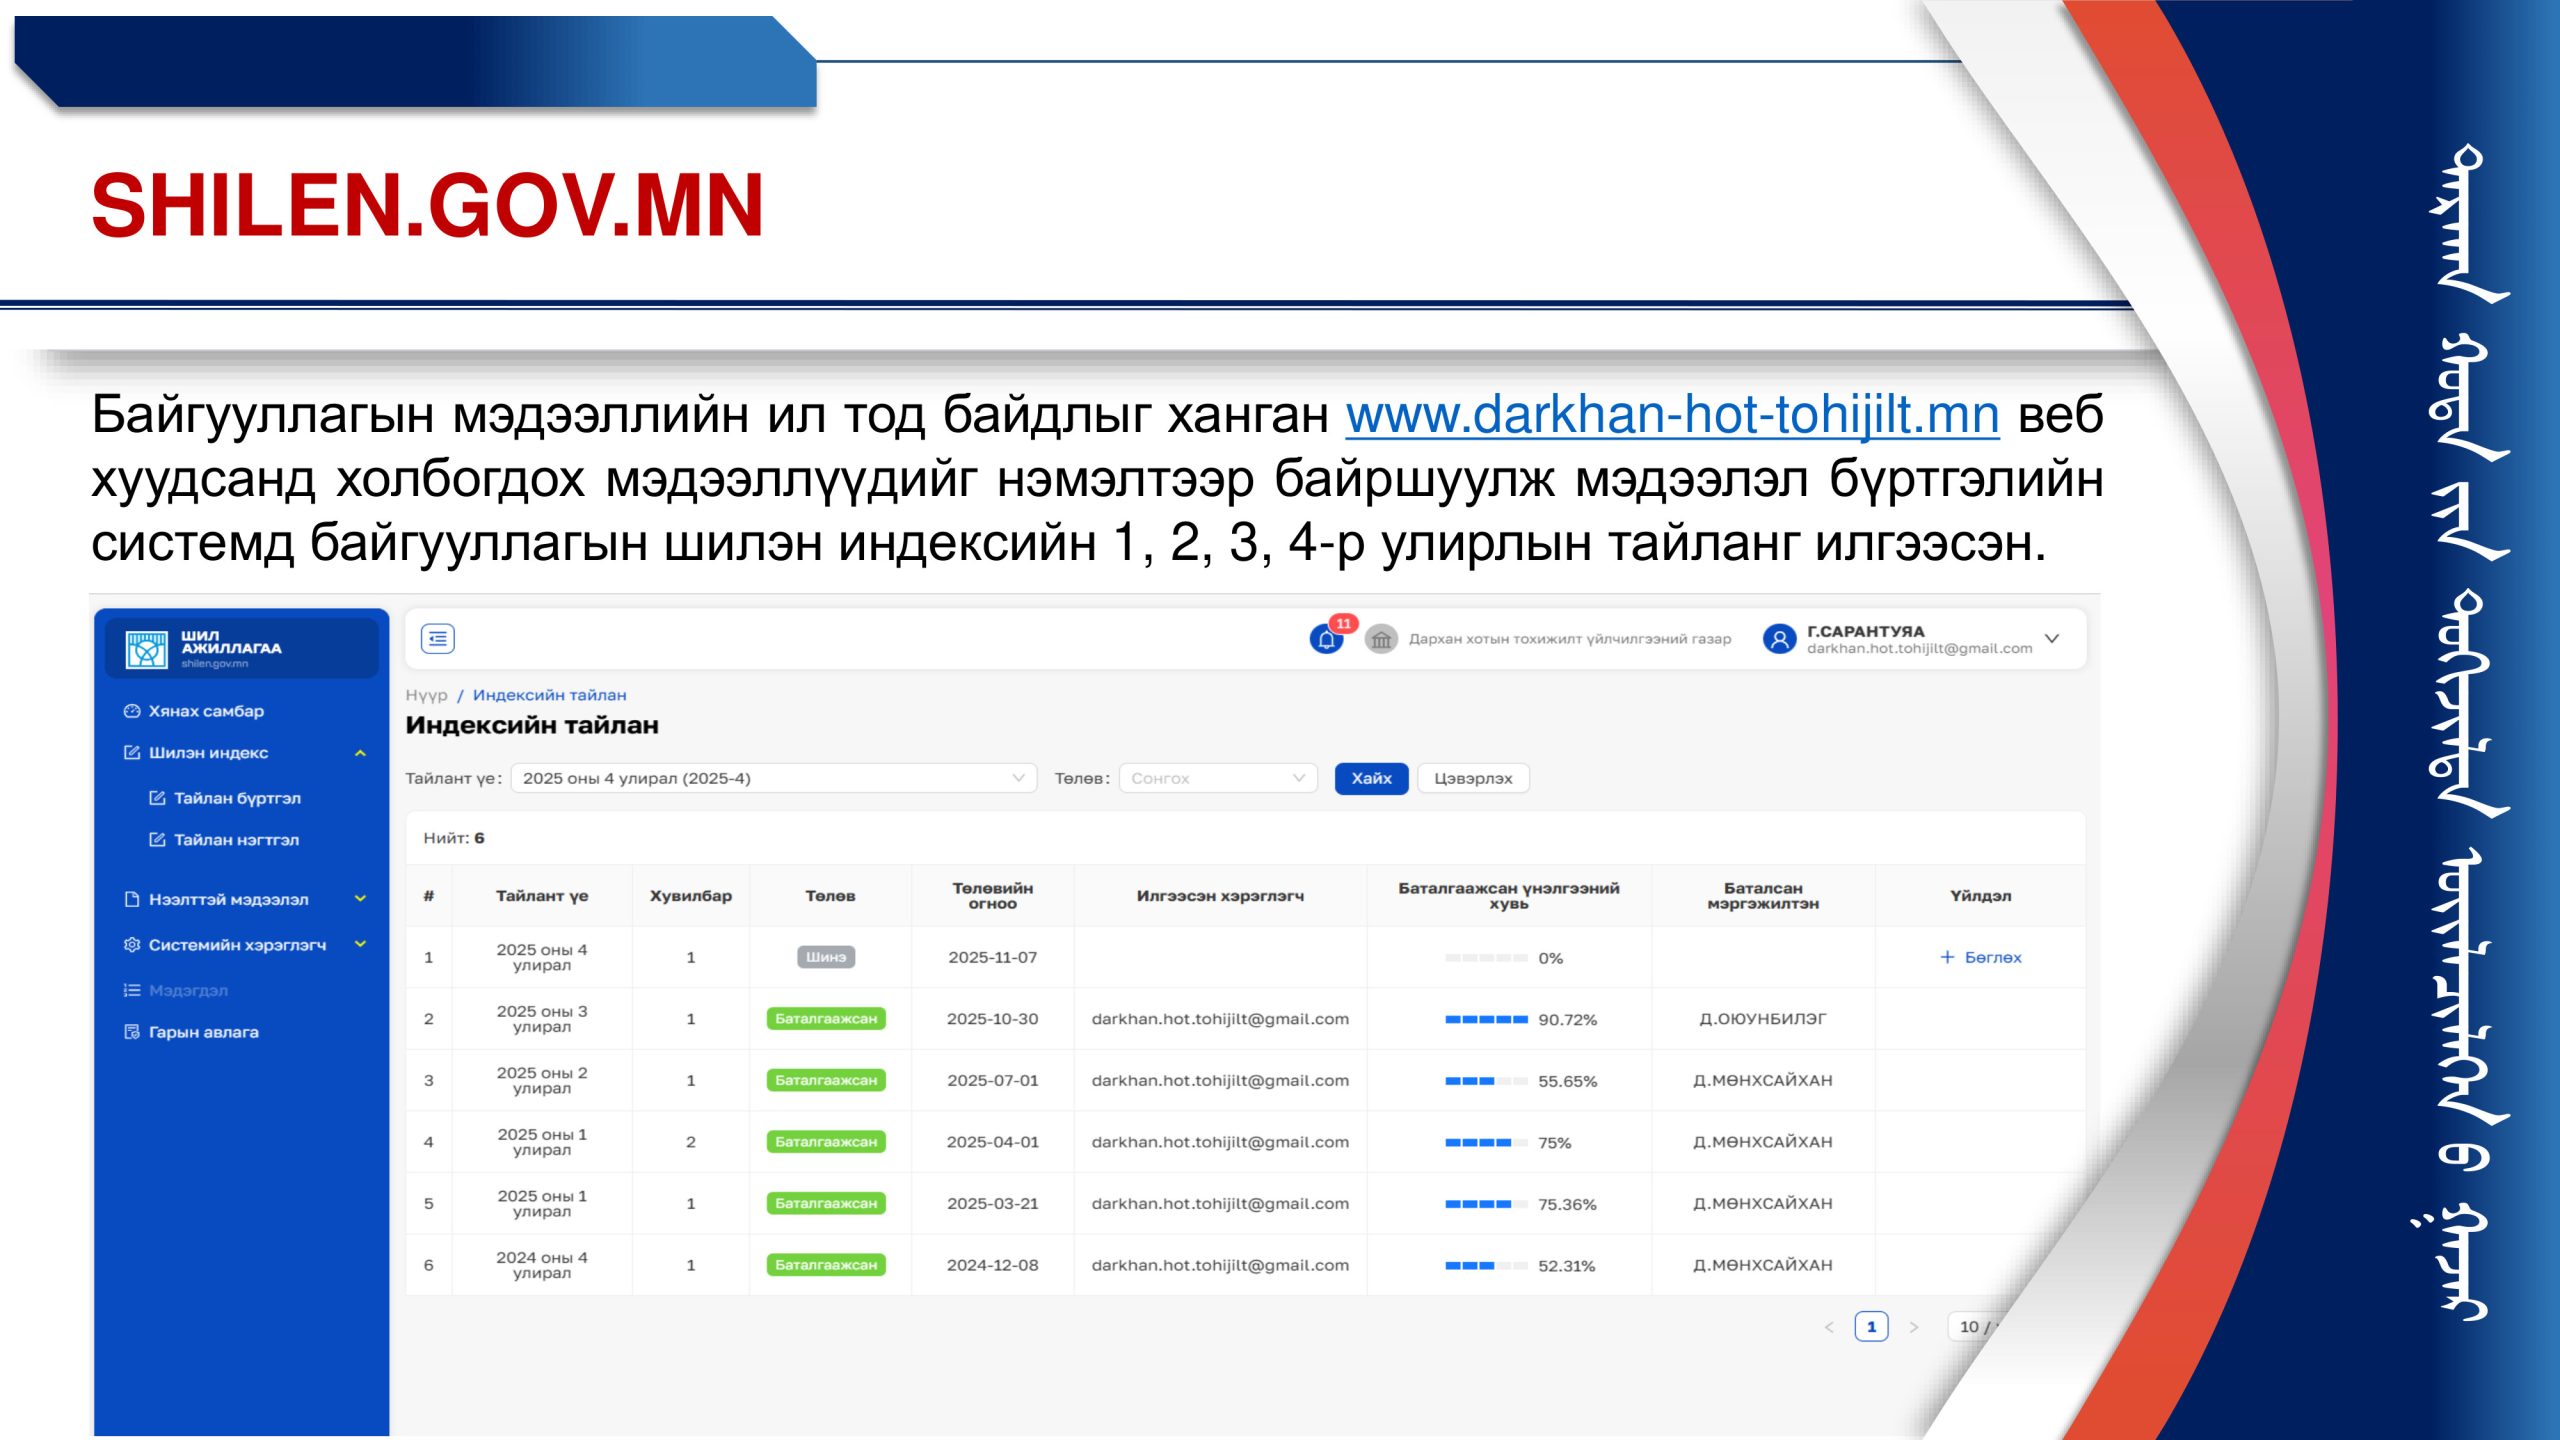Image resolution: width=2560 pixels, height=1440 pixels.
Task: Click pagination page 1 button
Action: click(x=1871, y=1327)
